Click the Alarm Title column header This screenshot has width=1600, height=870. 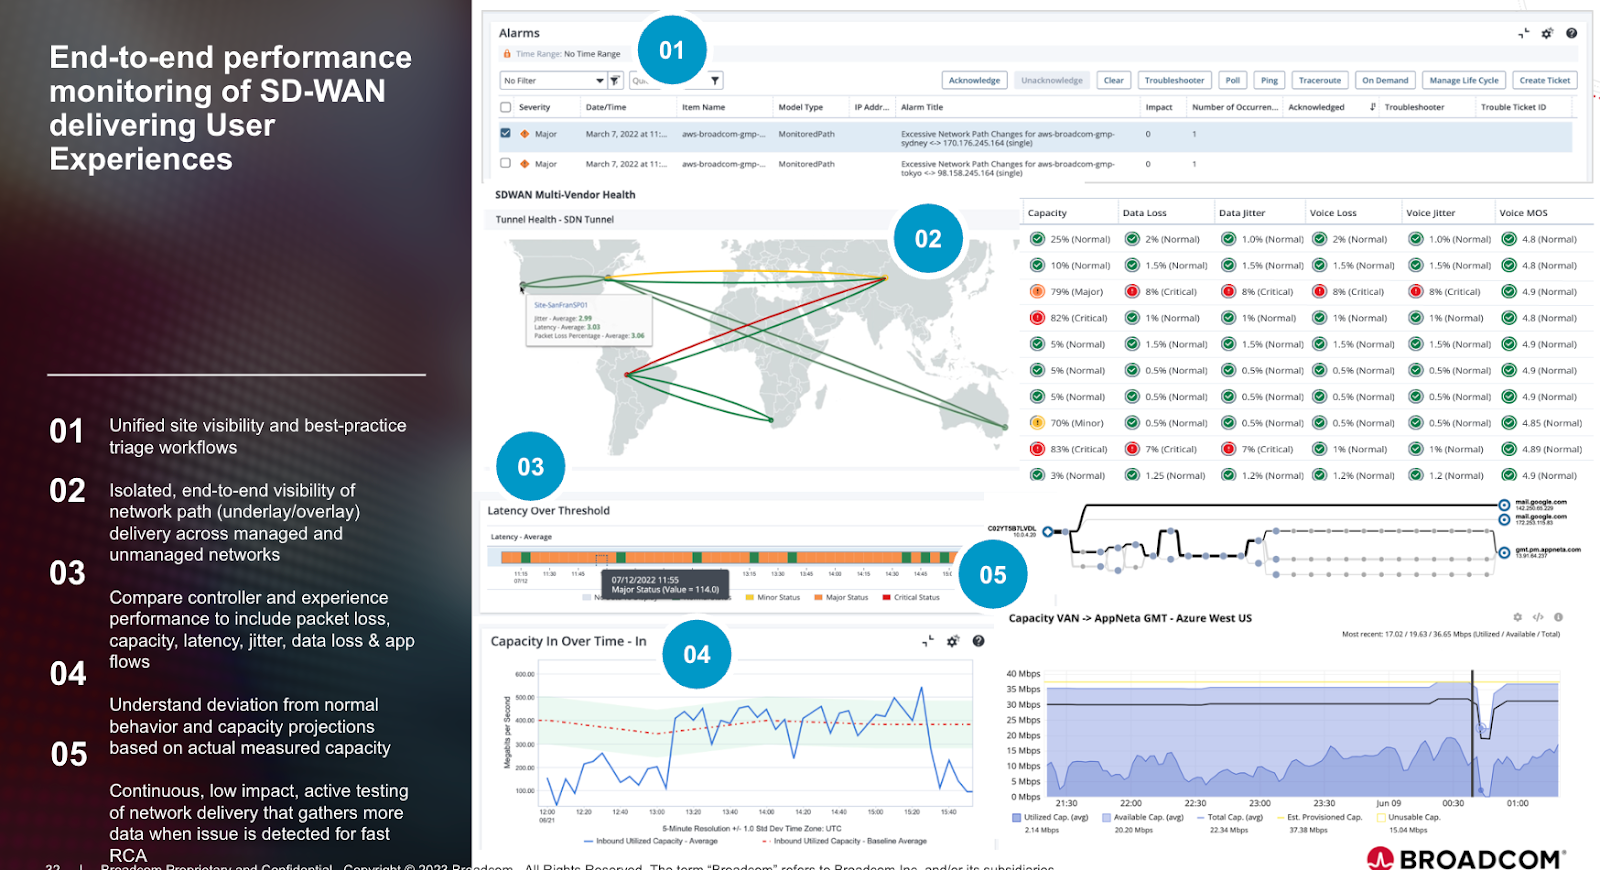[x=921, y=107]
